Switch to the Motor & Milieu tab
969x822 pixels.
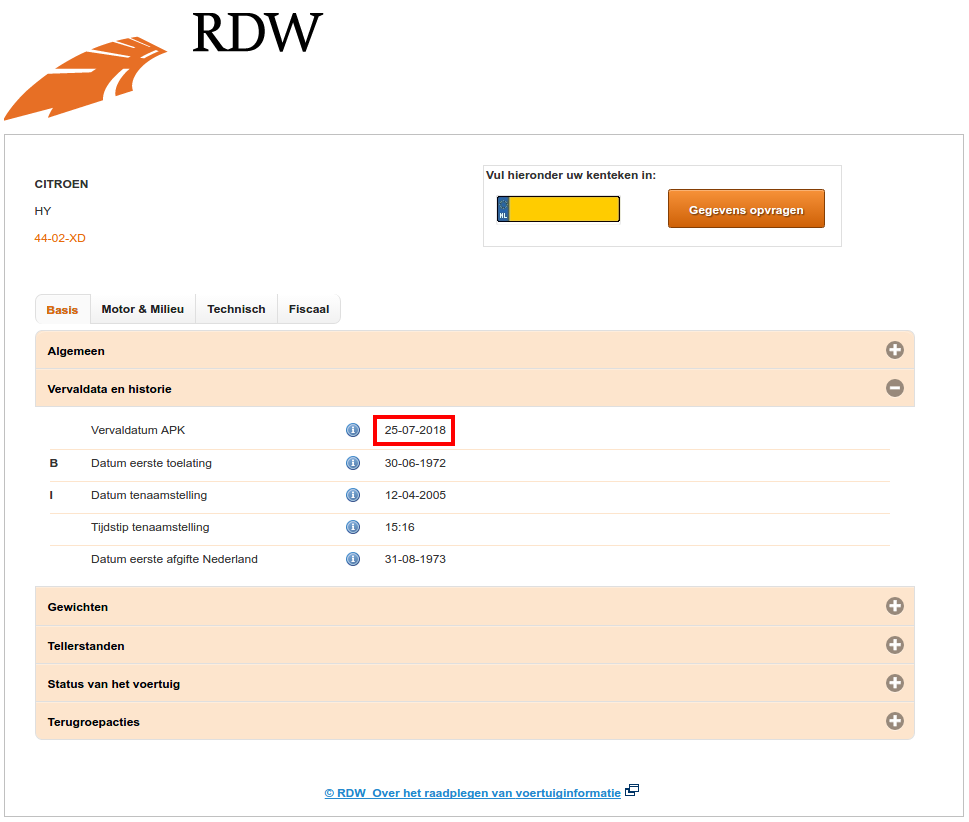coord(143,309)
